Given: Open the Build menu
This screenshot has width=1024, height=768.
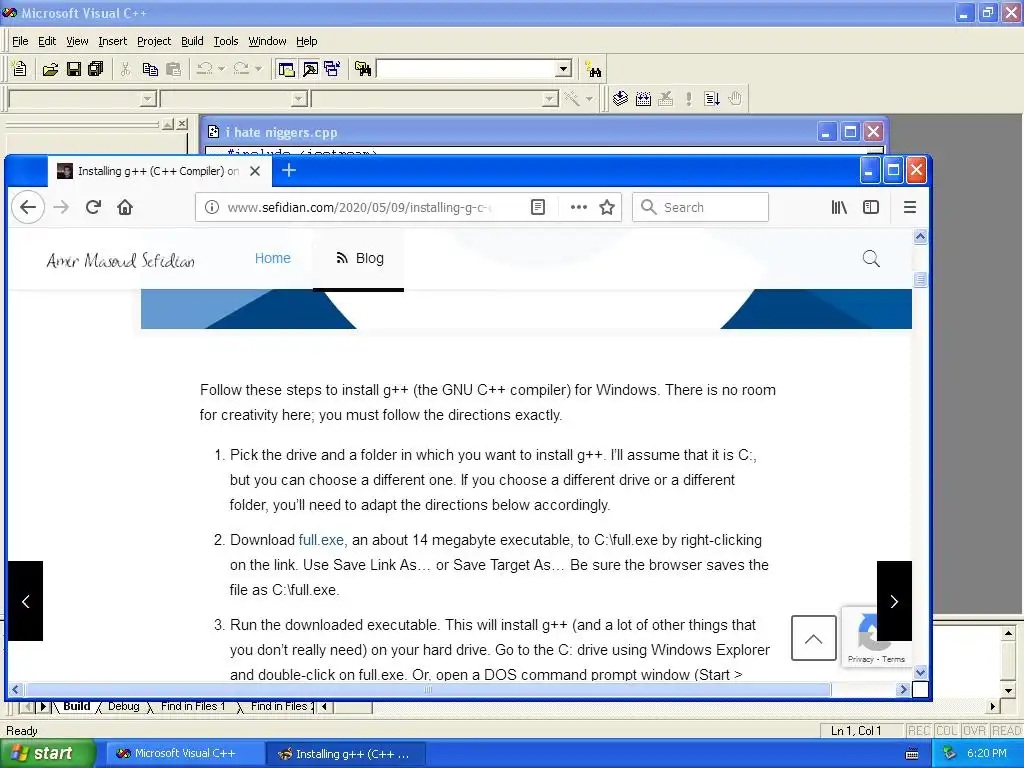Looking at the screenshot, I should [x=192, y=41].
